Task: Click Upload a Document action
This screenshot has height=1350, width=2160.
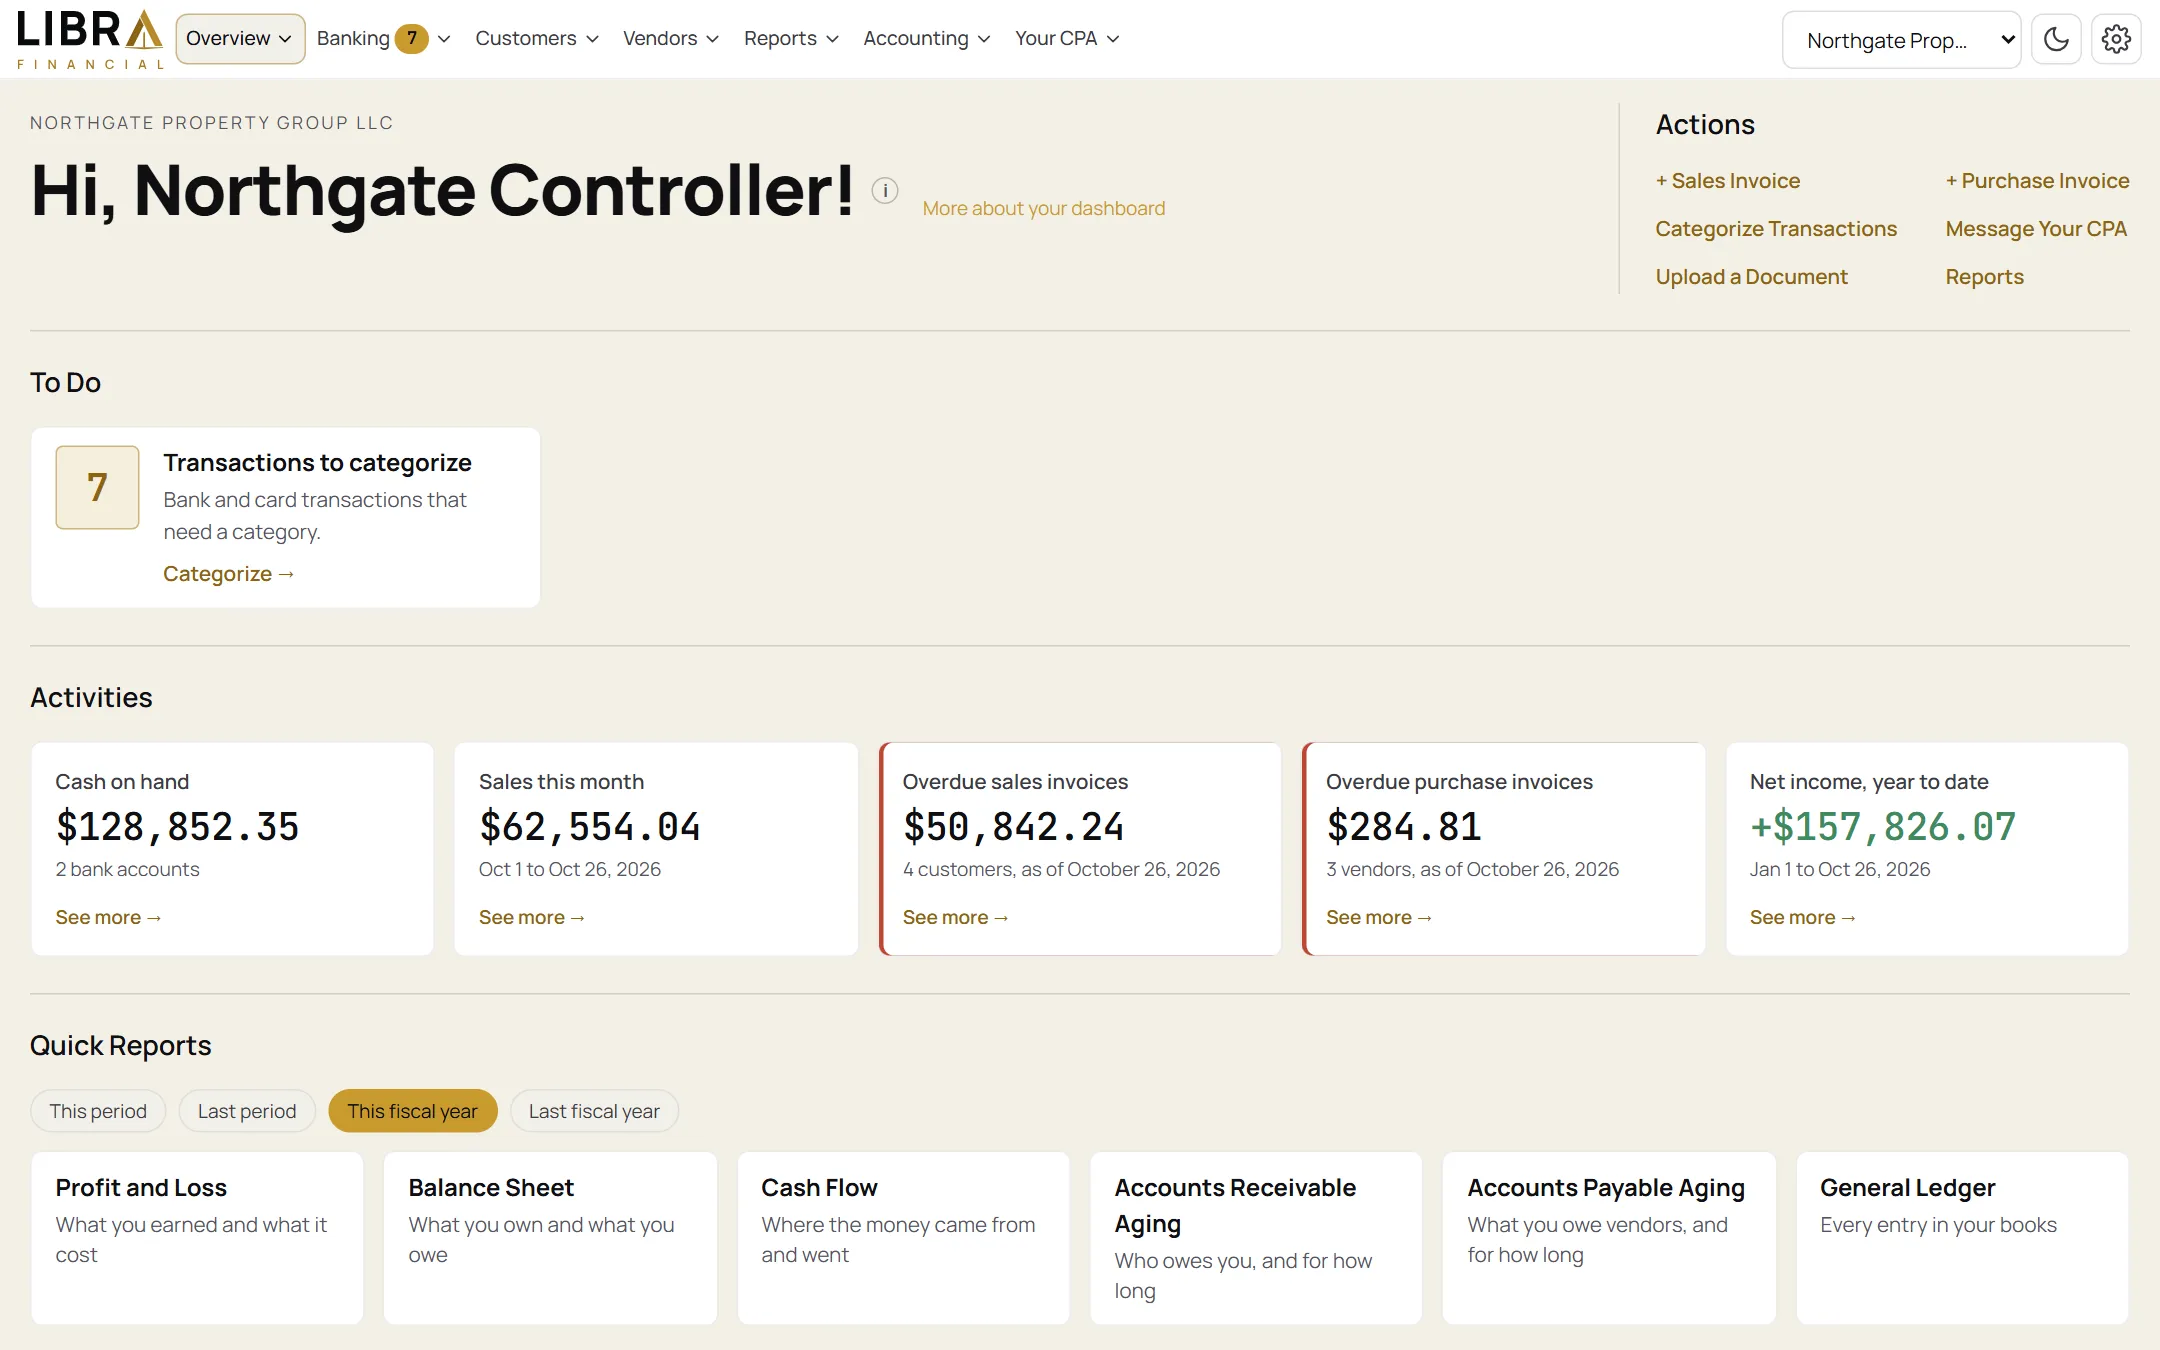Action: [1752, 277]
